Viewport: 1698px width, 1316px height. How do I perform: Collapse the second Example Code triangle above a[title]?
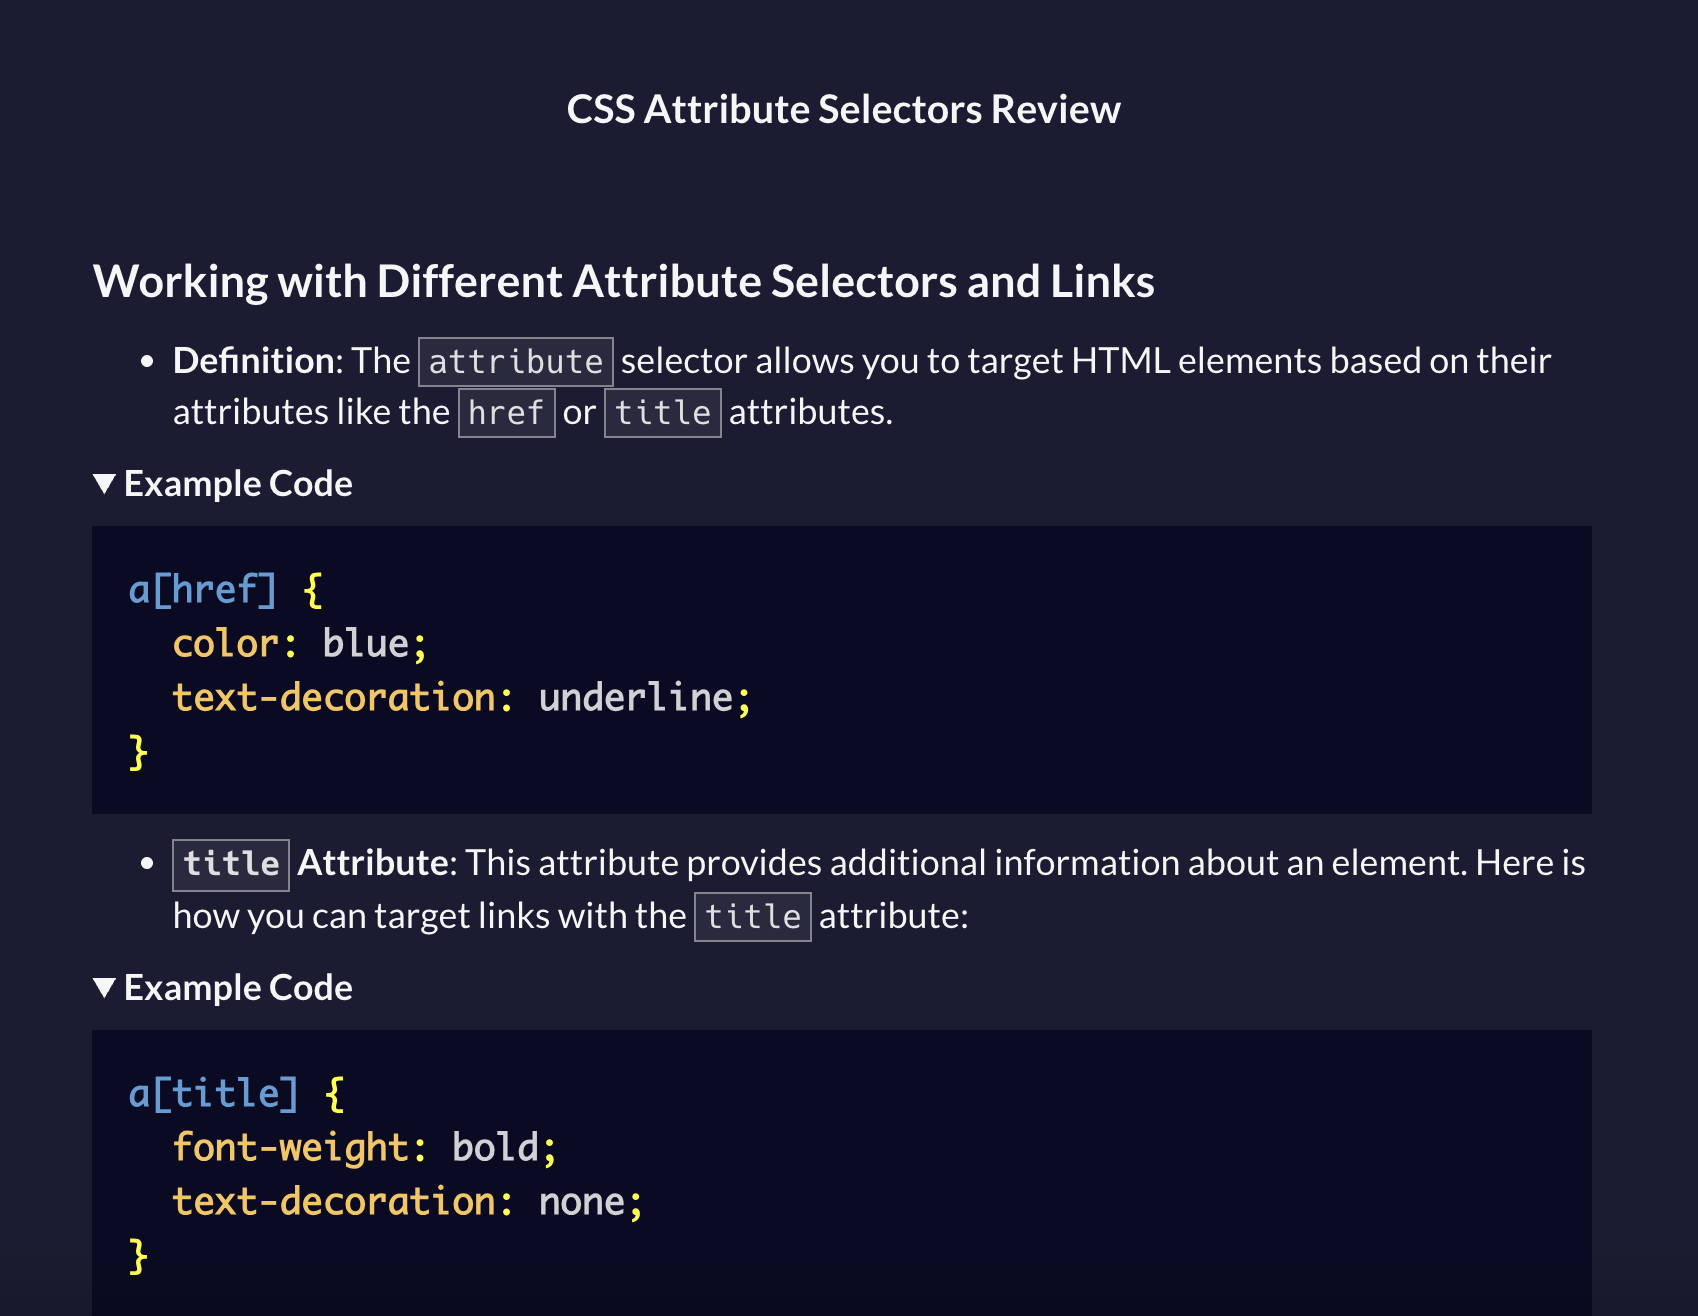tap(104, 988)
